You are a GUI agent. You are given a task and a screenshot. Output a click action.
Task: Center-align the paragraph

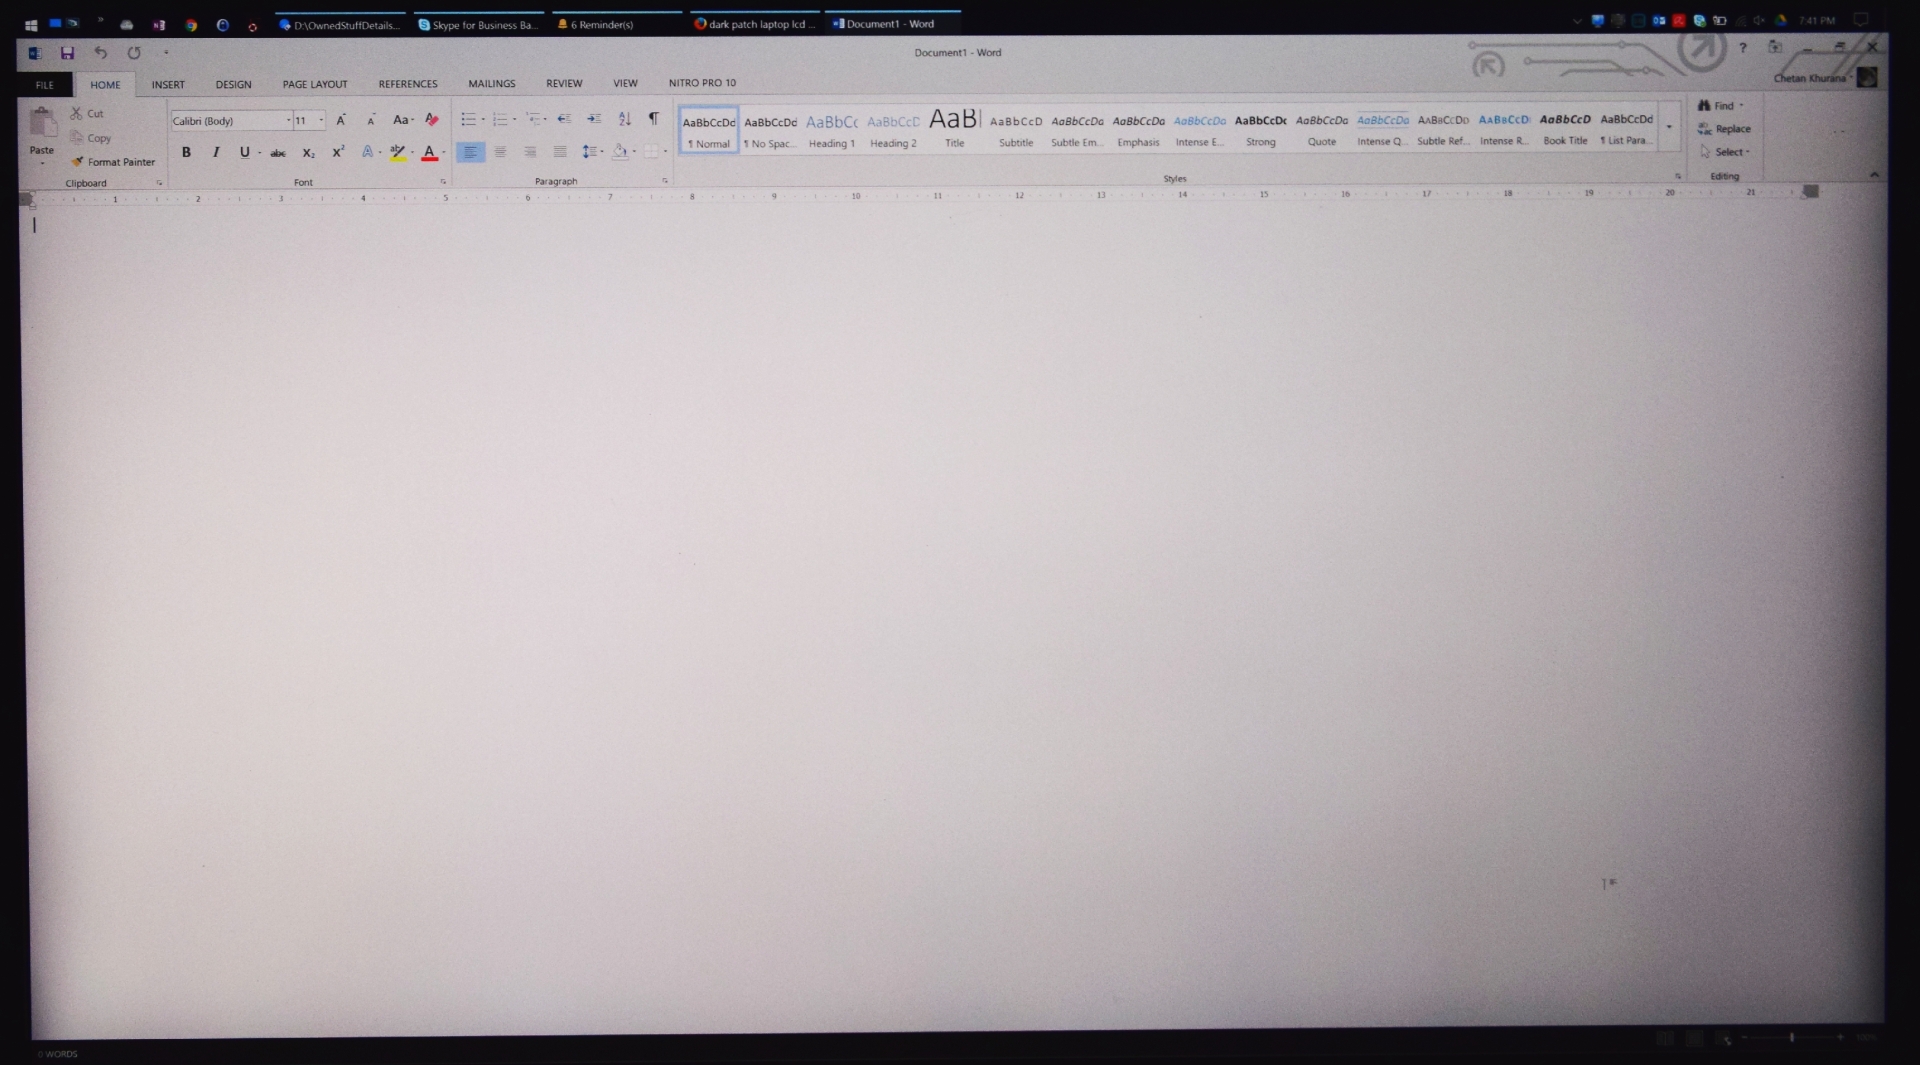coord(500,152)
